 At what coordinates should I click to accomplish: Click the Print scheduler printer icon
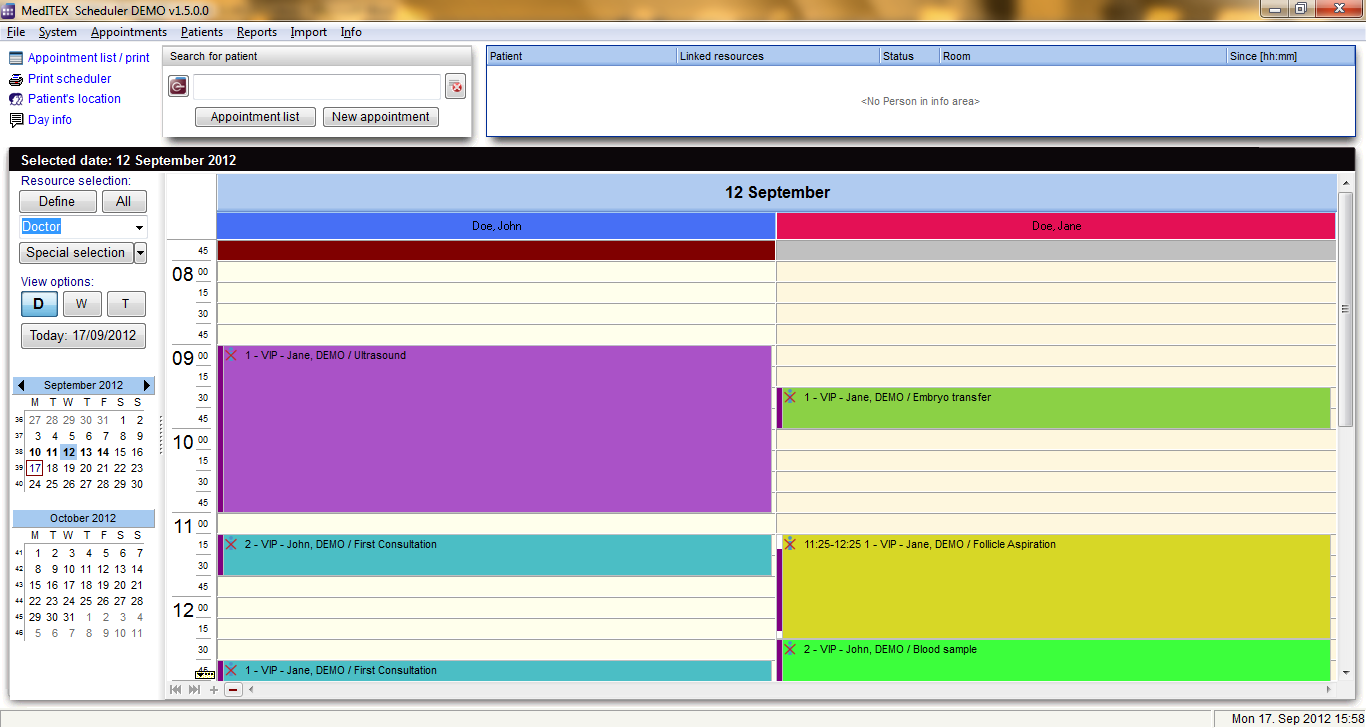pos(16,79)
